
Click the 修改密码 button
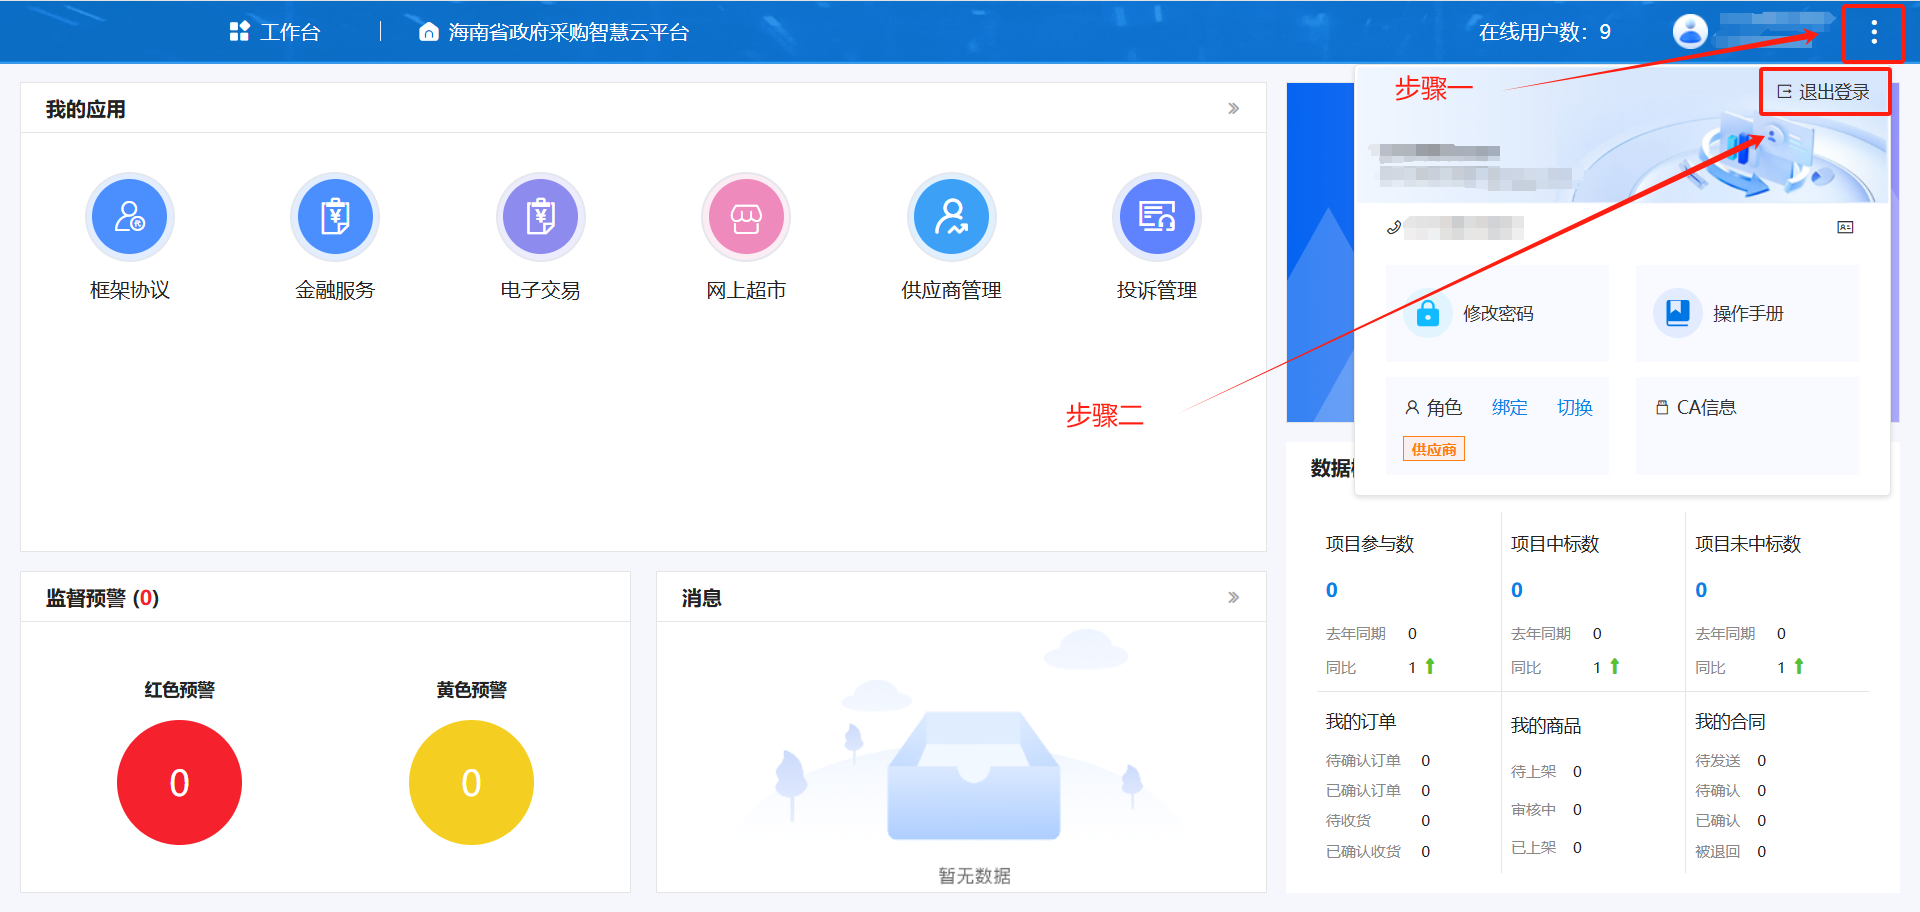point(1497,314)
